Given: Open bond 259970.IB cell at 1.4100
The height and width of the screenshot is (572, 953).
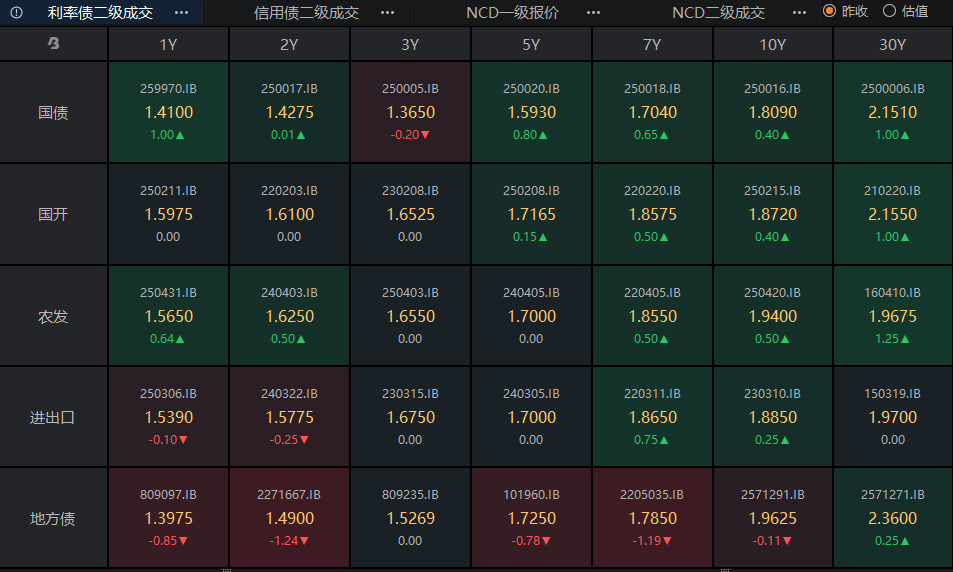Looking at the screenshot, I should click(168, 112).
